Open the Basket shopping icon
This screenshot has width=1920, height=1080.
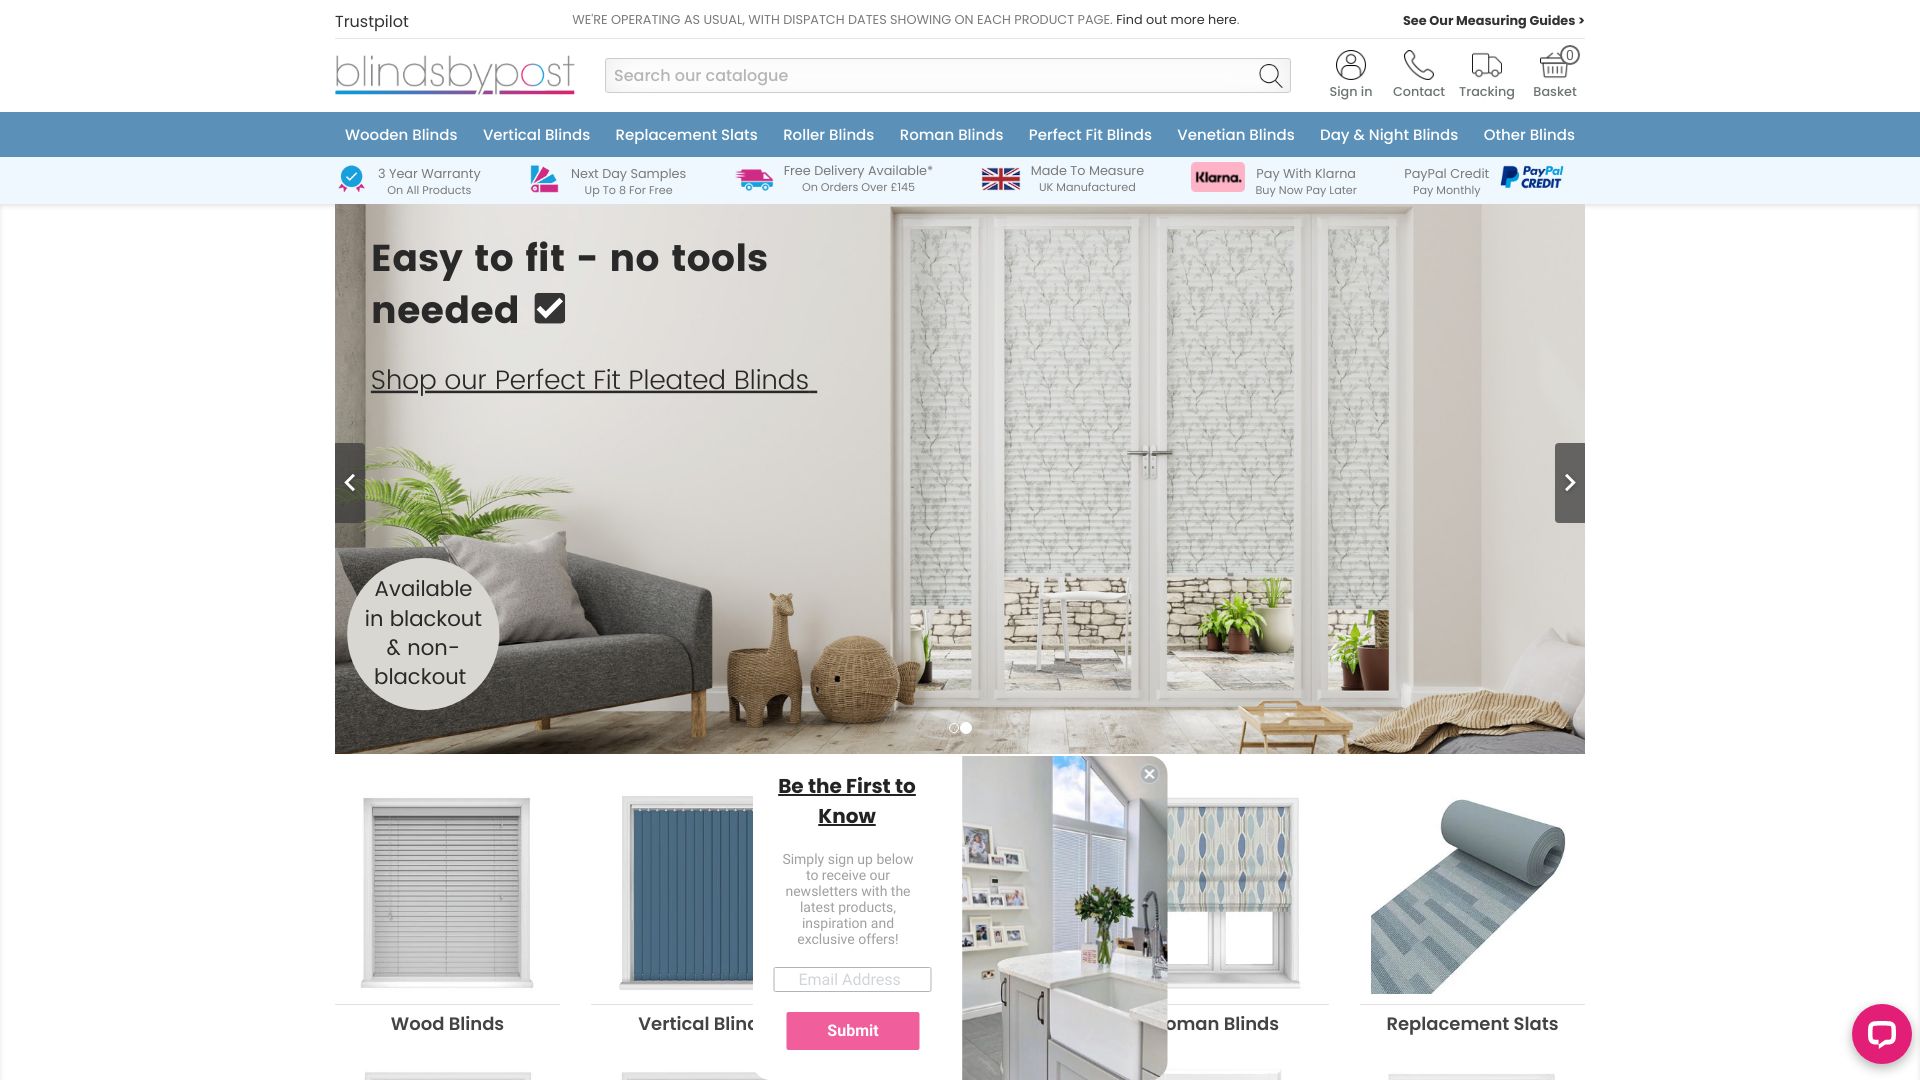coord(1553,65)
